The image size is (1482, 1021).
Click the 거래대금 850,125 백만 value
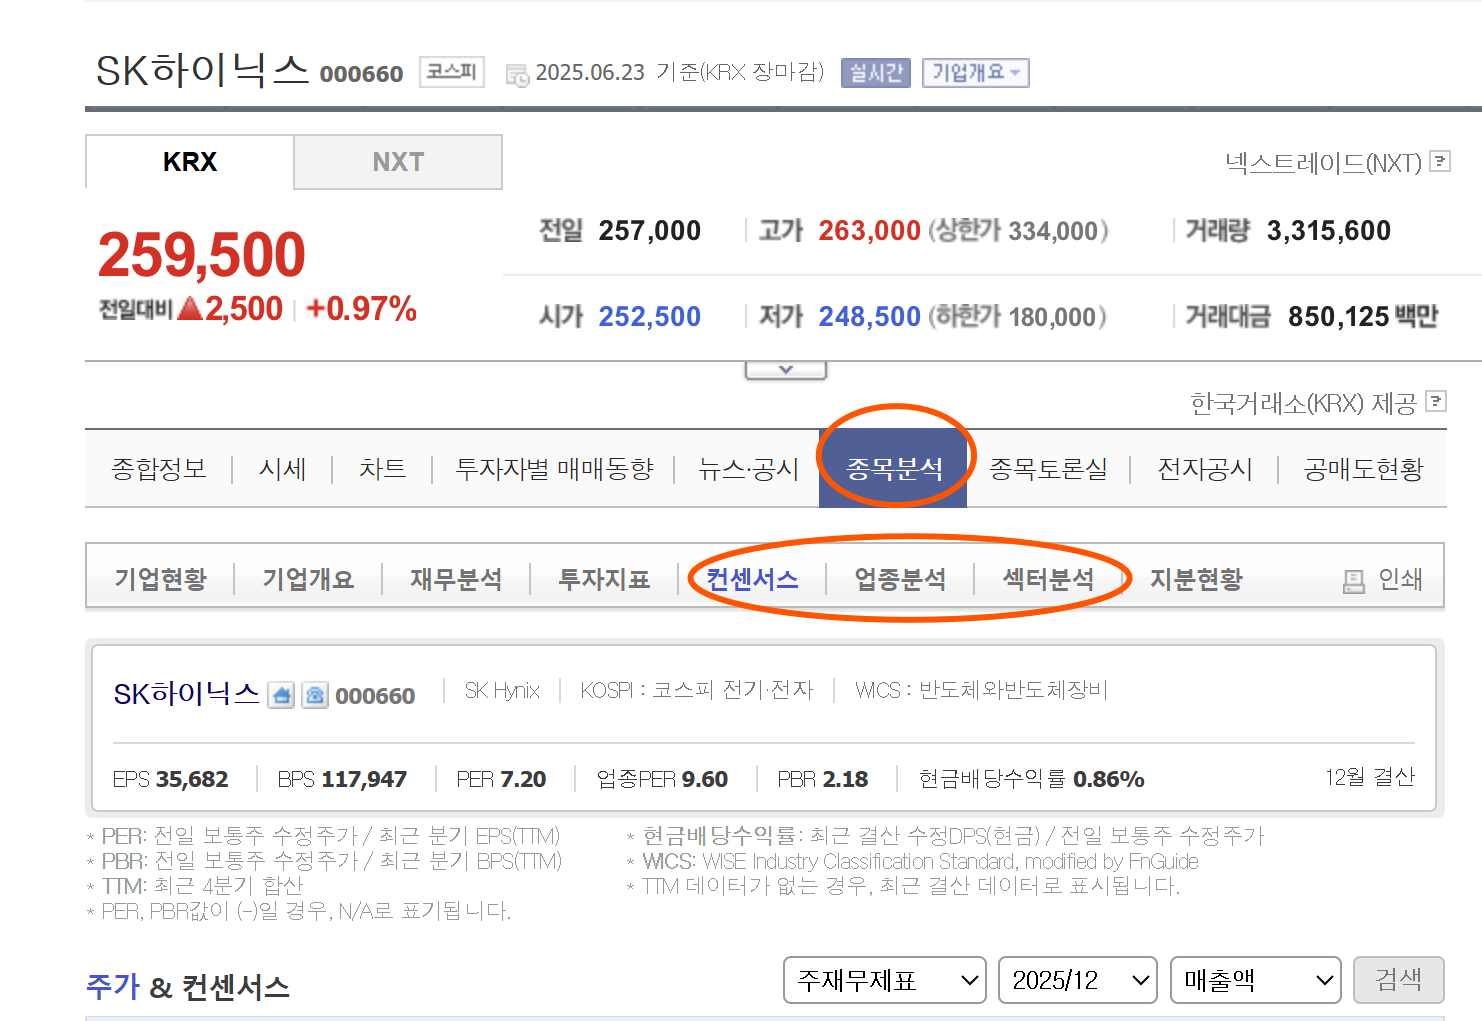pos(1363,317)
